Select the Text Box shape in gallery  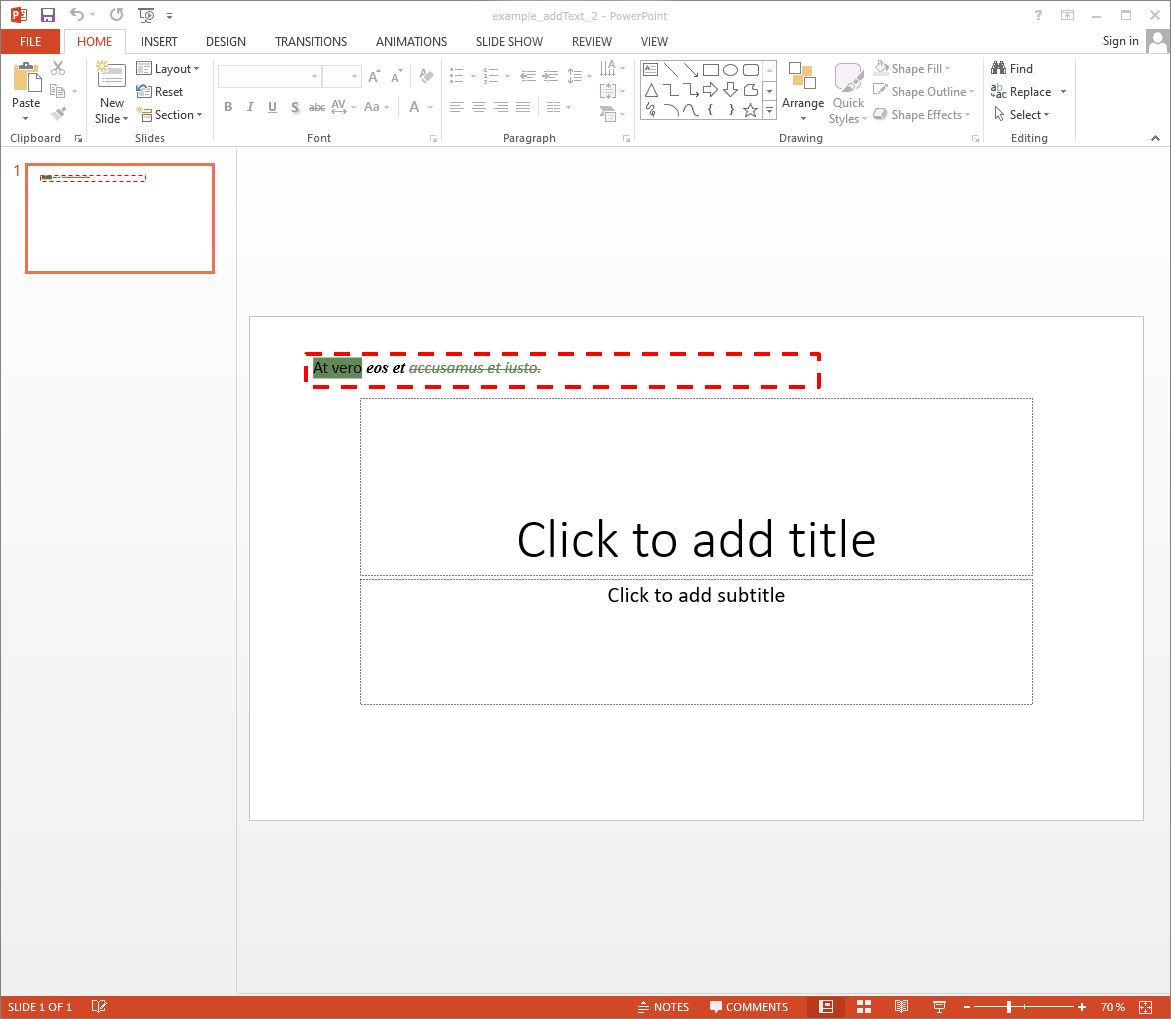pyautogui.click(x=650, y=69)
